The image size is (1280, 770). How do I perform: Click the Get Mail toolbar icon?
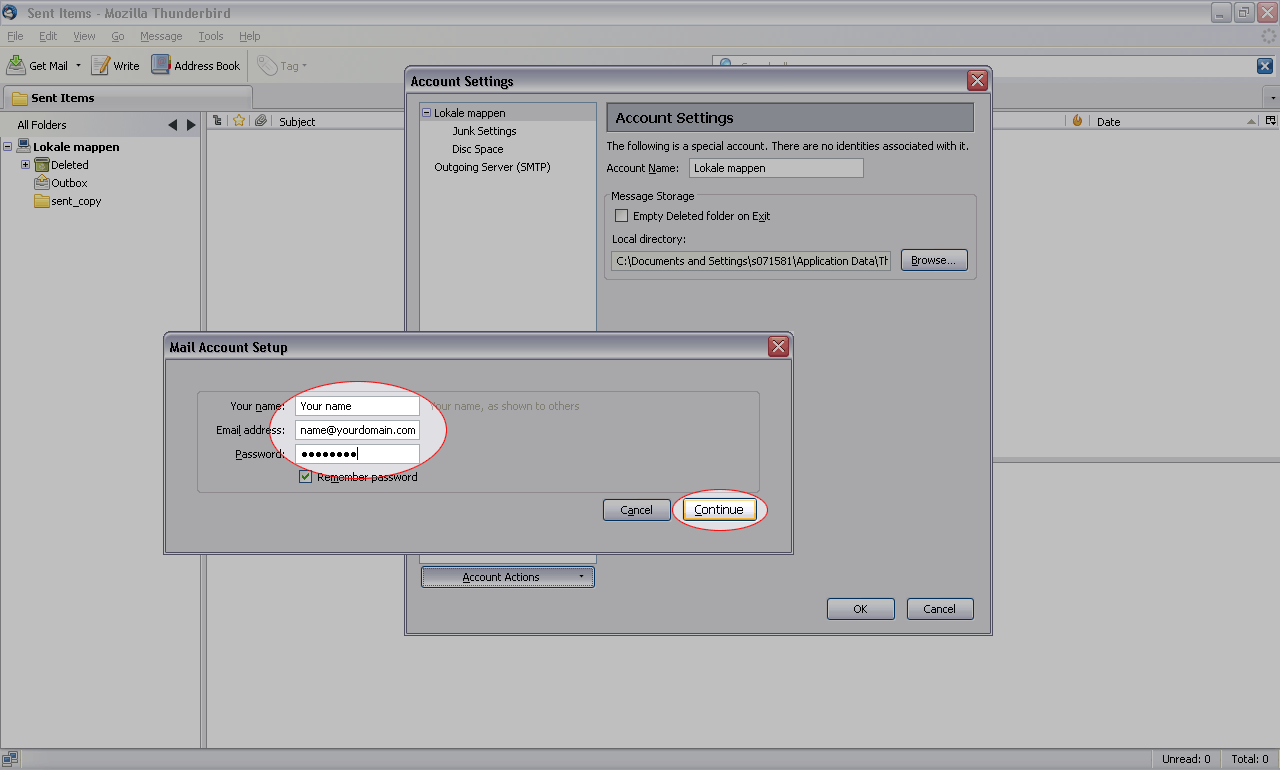click(17, 65)
